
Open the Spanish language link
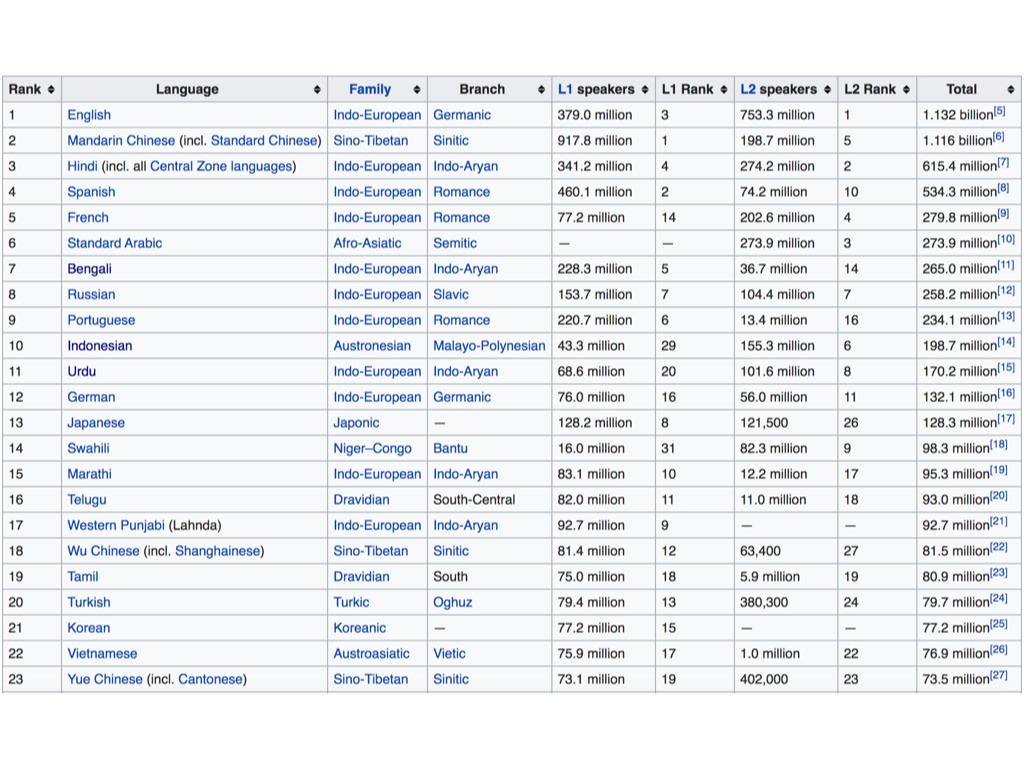pyautogui.click(x=91, y=192)
